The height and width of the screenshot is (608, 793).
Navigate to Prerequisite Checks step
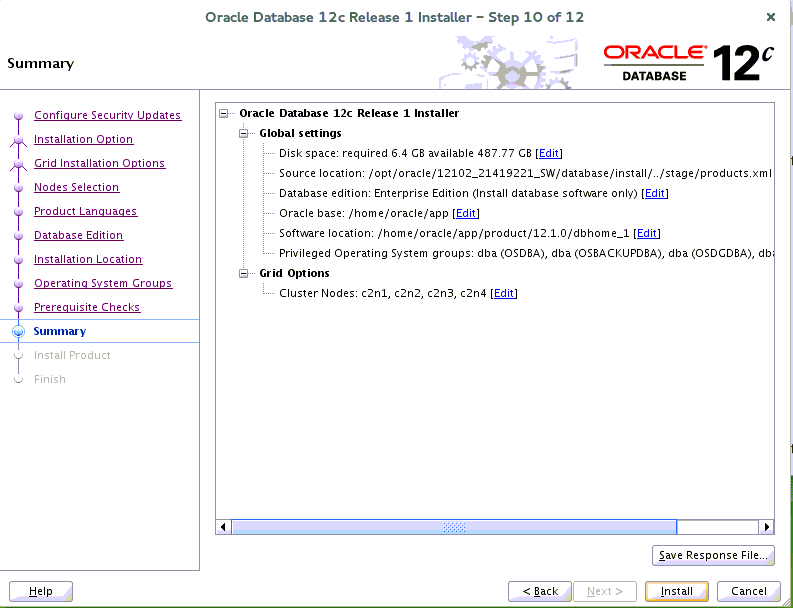point(87,307)
